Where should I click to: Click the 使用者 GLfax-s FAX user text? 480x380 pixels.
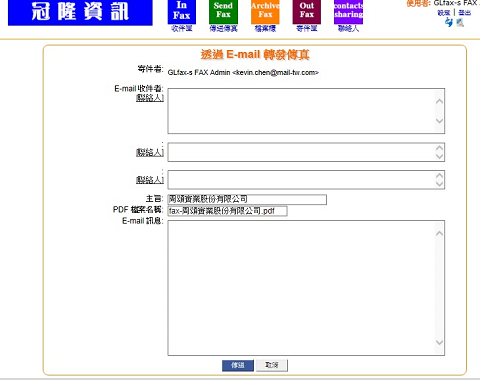pos(443,3)
